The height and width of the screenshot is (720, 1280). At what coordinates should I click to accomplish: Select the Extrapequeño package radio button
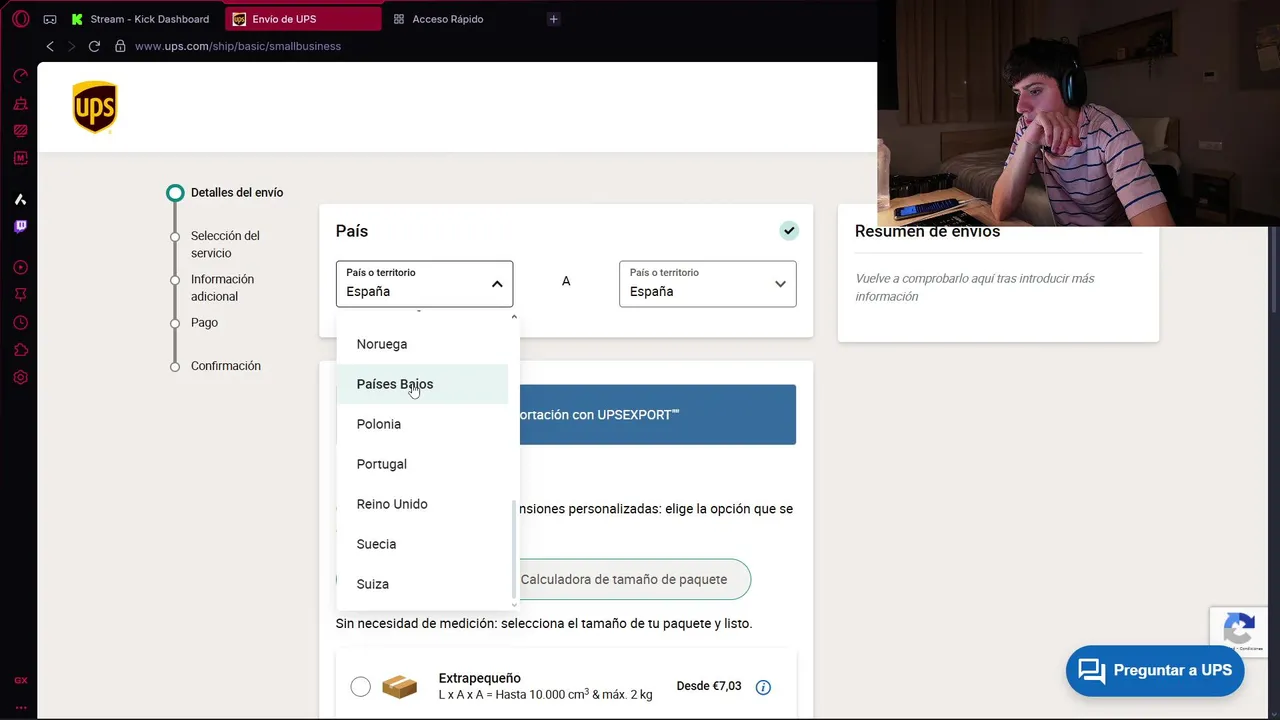(x=360, y=687)
